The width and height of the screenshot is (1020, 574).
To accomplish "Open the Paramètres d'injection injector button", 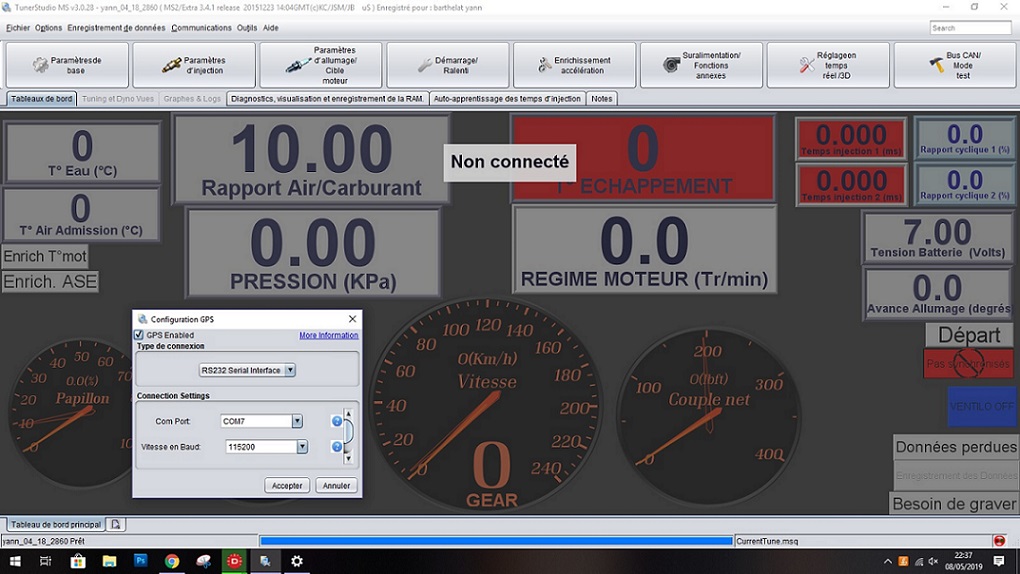I will point(194,65).
